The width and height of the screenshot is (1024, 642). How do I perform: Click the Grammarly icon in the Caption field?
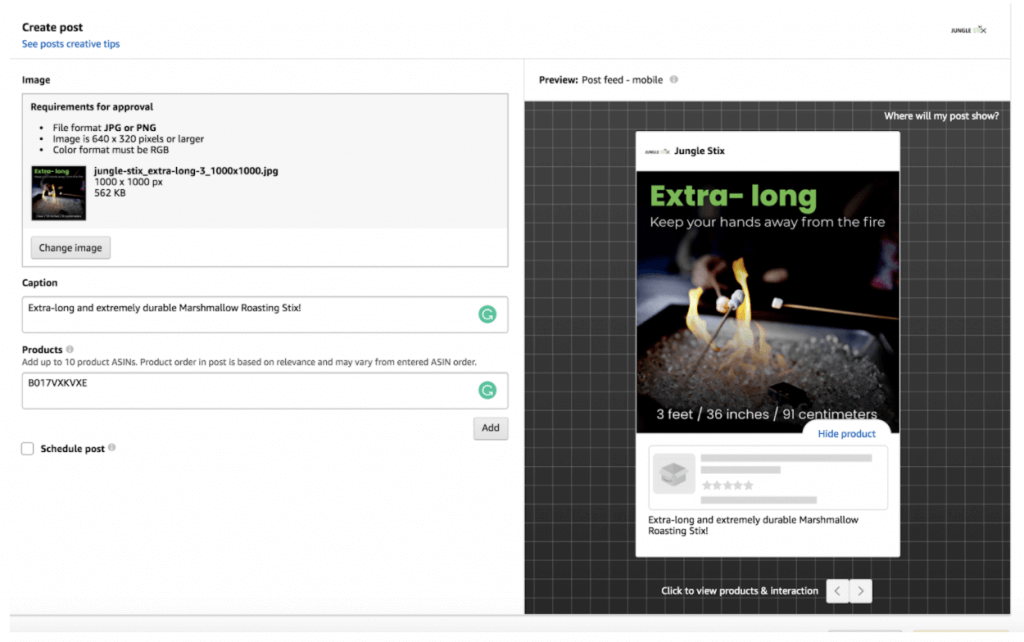[x=487, y=314]
